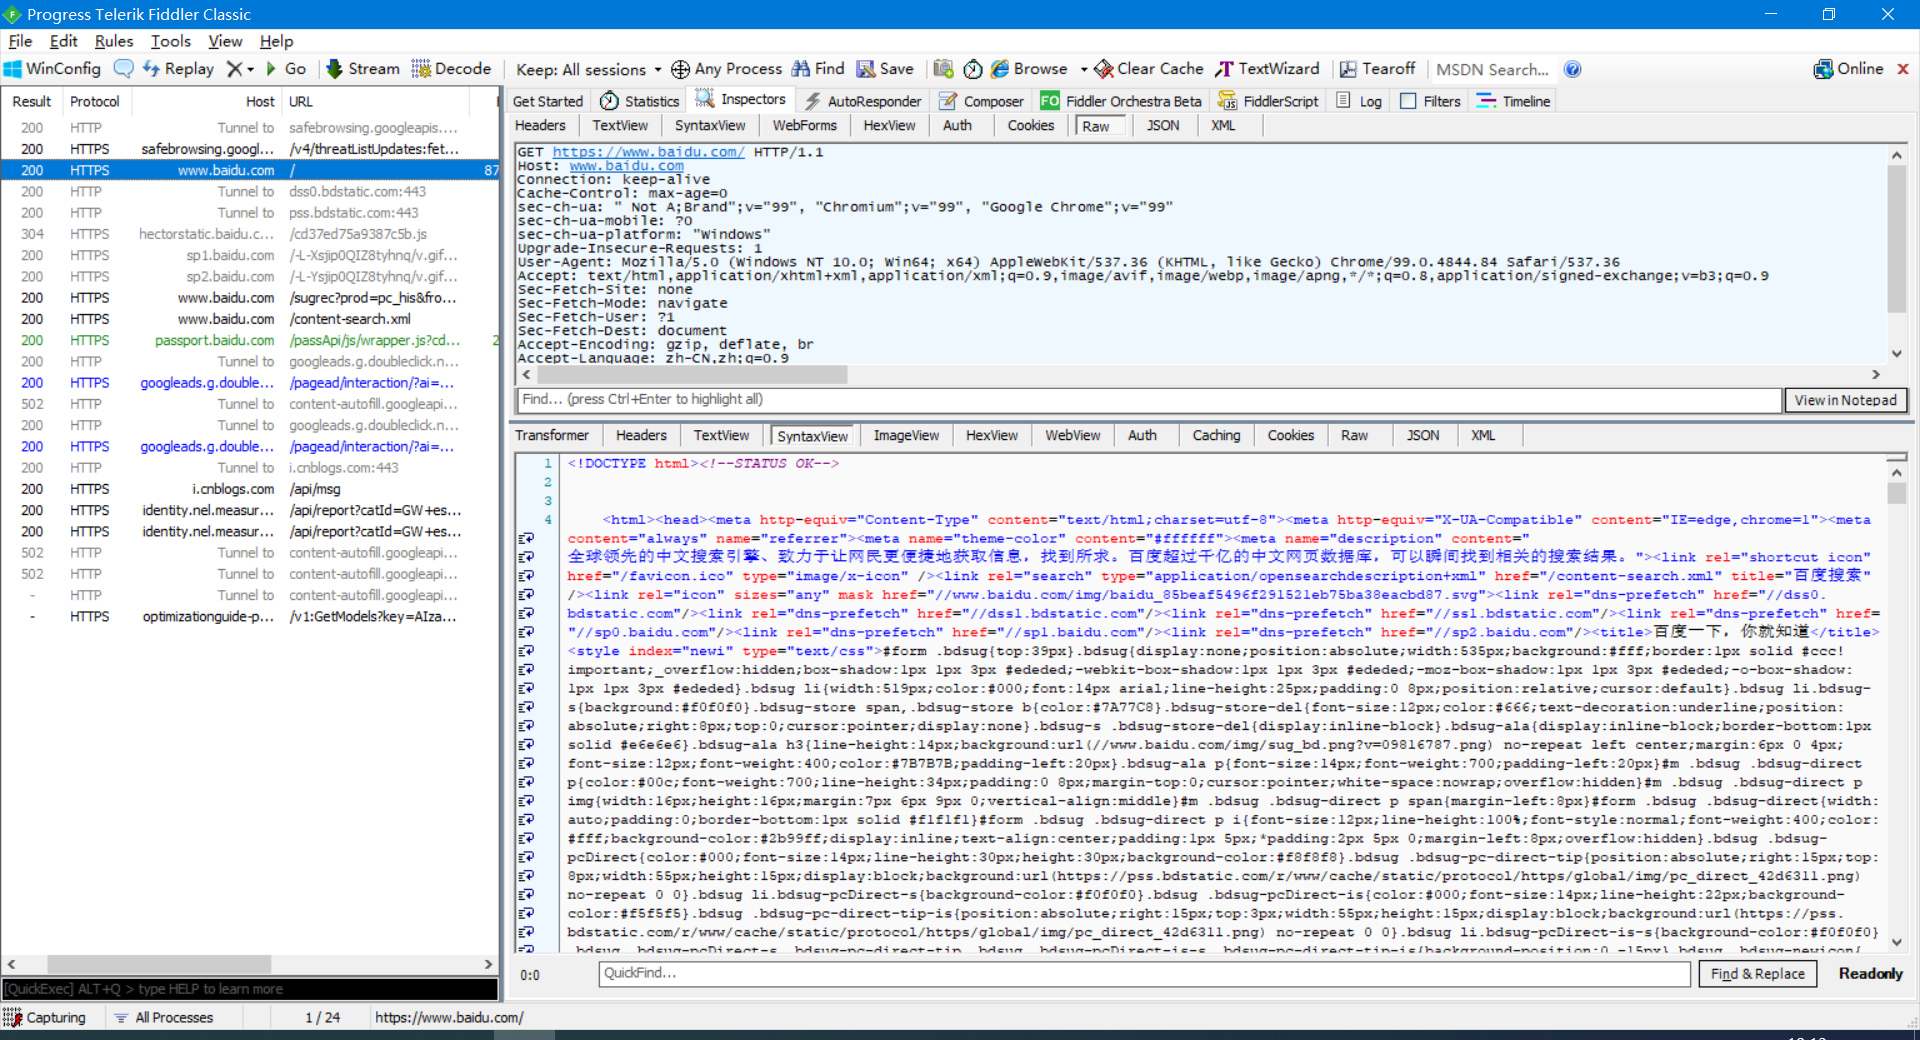Click the Result column header
Image resolution: width=1920 pixels, height=1040 pixels.
32,101
